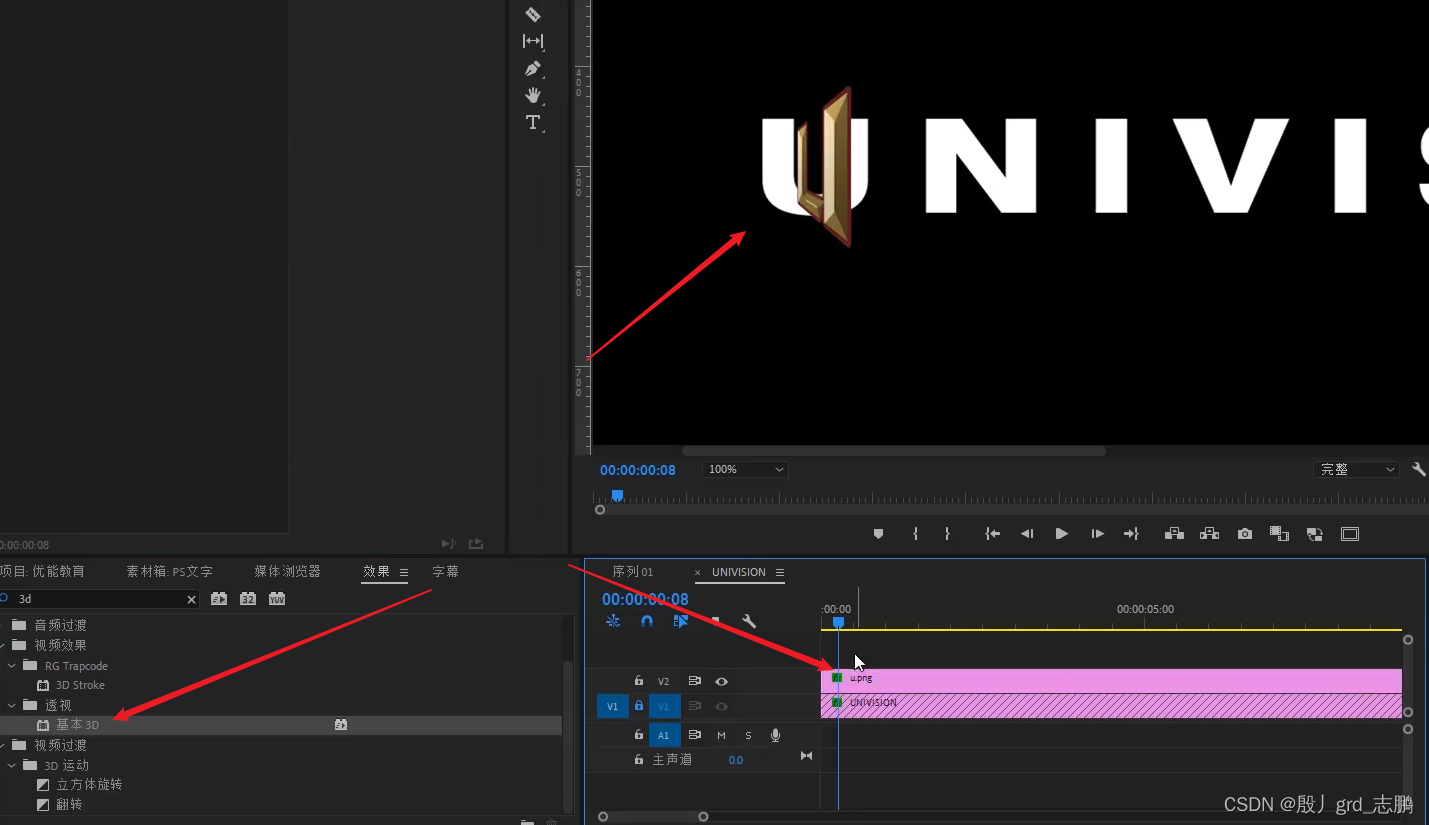Add a marker in the program monitor
This screenshot has height=825, width=1429.
click(x=878, y=534)
